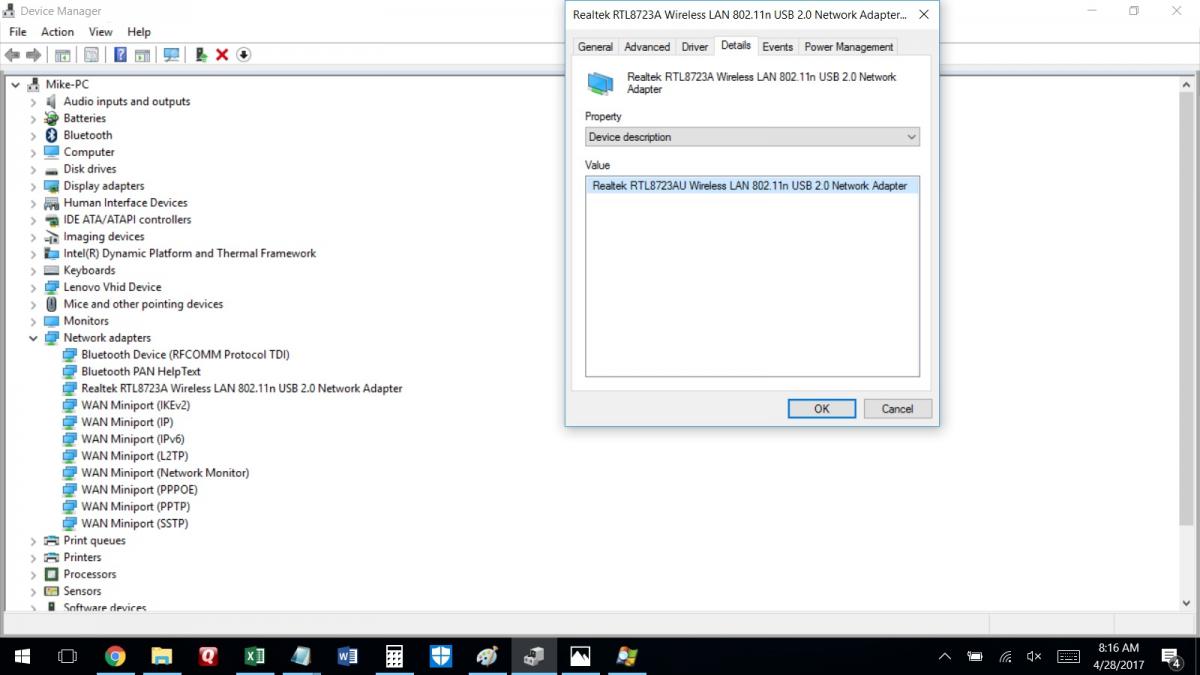Image resolution: width=1200 pixels, height=675 pixels.
Task: Click the Windows Start button
Action: click(22, 656)
